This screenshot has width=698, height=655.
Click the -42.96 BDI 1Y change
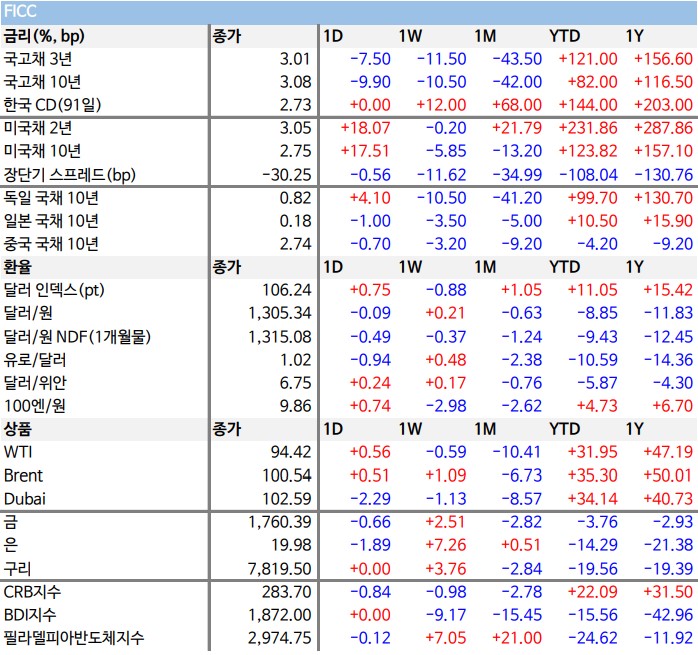point(668,615)
